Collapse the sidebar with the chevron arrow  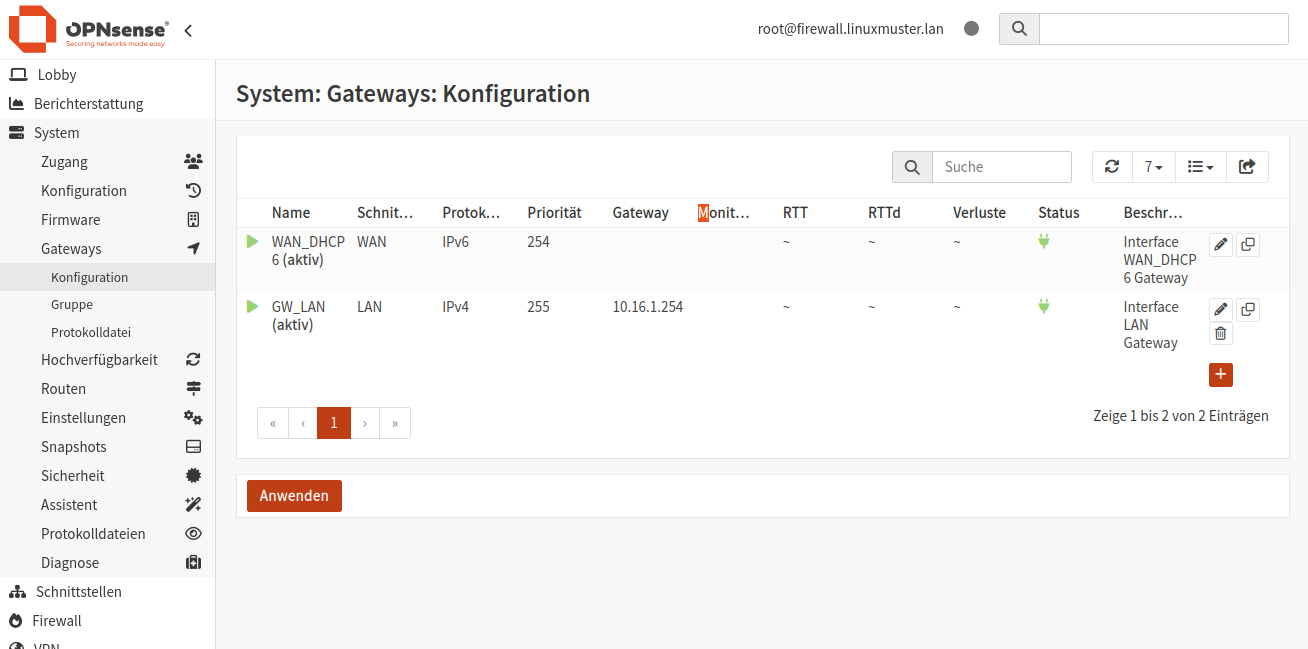pos(188,31)
